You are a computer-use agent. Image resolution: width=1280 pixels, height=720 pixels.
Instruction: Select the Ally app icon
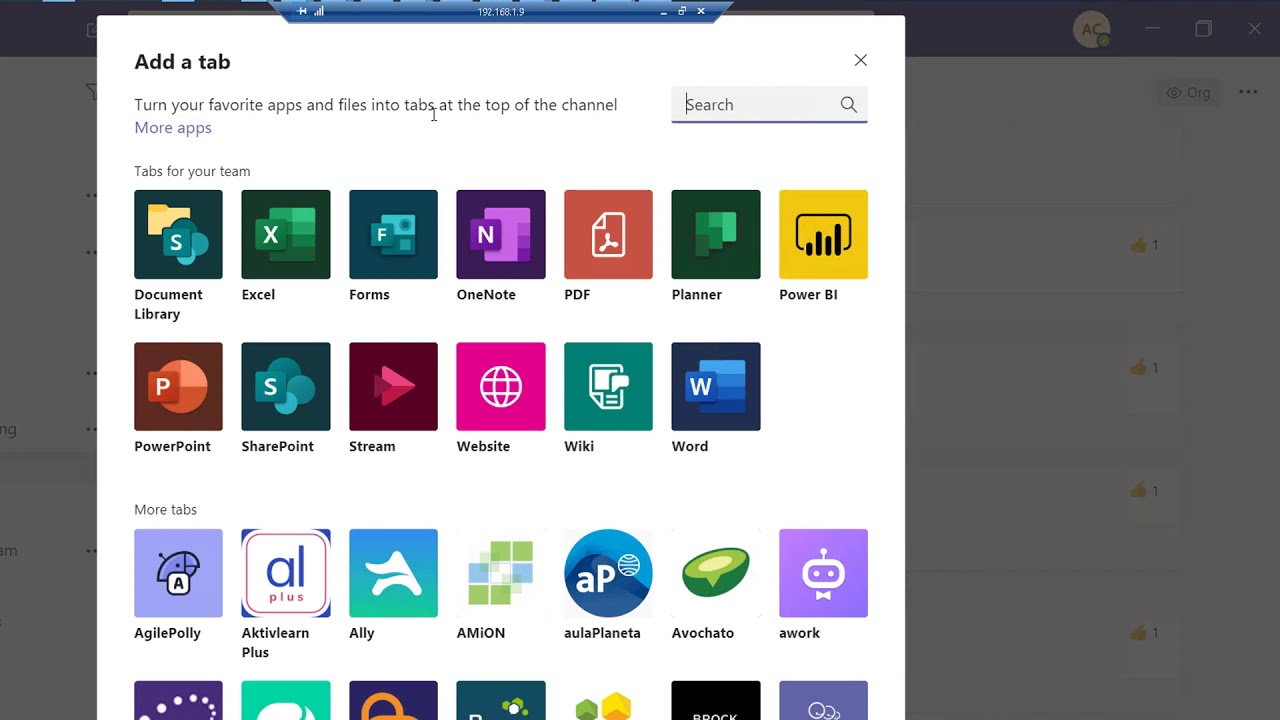tap(393, 573)
